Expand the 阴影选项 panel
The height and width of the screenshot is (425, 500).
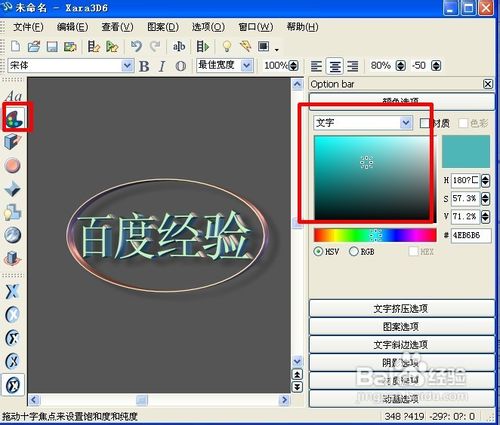click(402, 362)
